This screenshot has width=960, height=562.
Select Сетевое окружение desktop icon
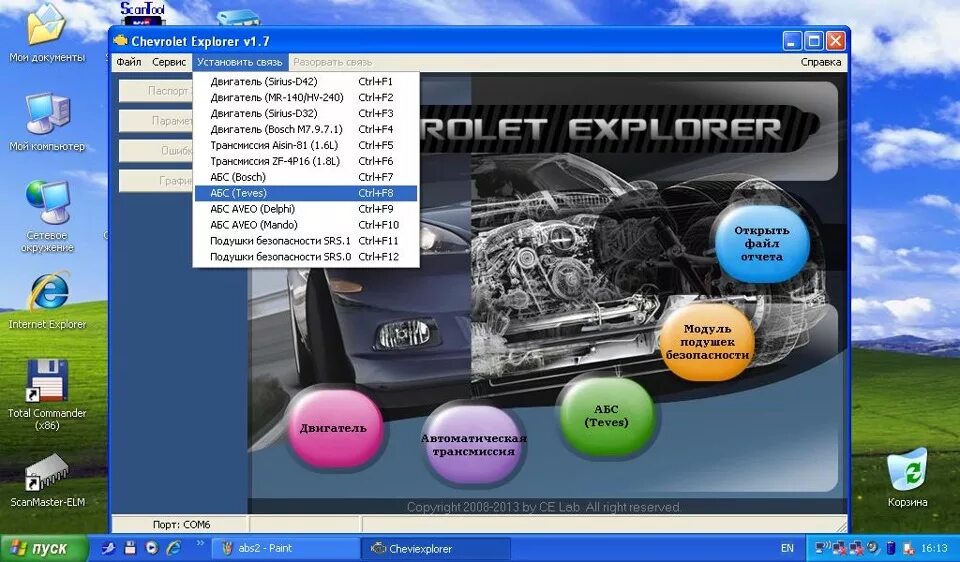(47, 217)
